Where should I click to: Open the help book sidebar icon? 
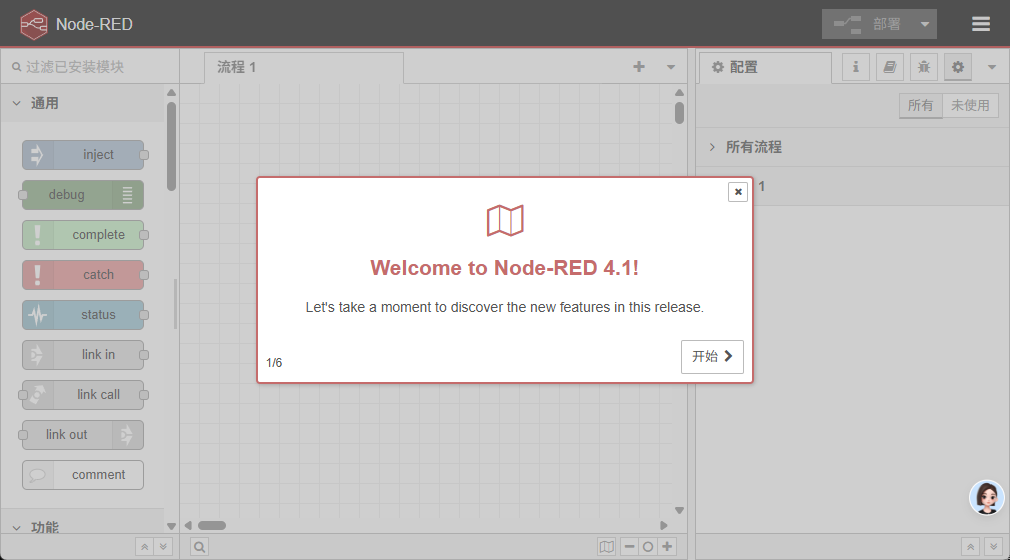point(890,66)
